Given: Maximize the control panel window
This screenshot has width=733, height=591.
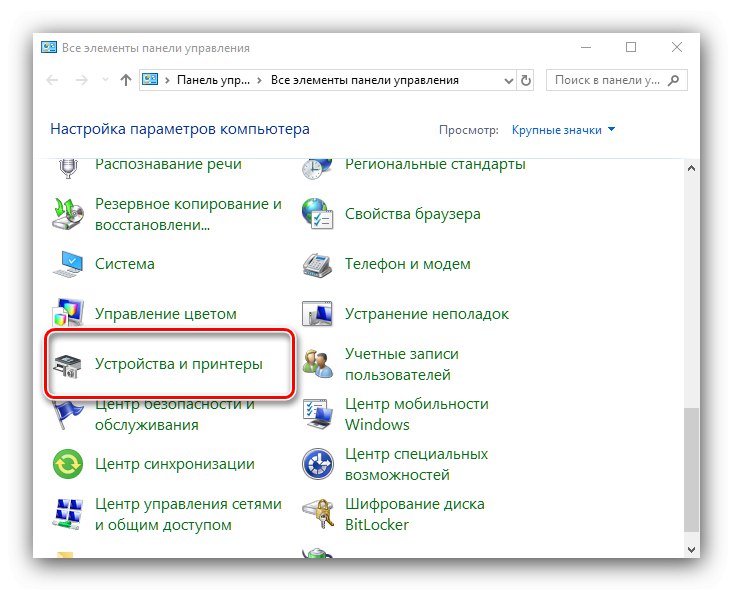Looking at the screenshot, I should [x=631, y=47].
